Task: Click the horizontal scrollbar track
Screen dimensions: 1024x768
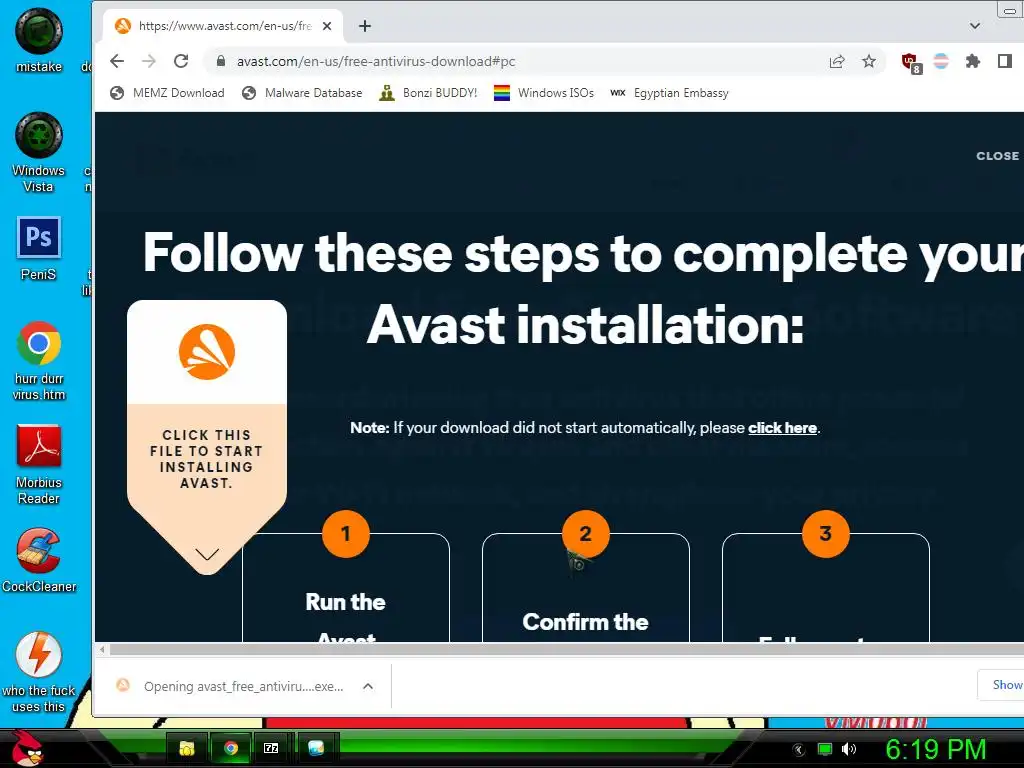Action: tap(566, 650)
